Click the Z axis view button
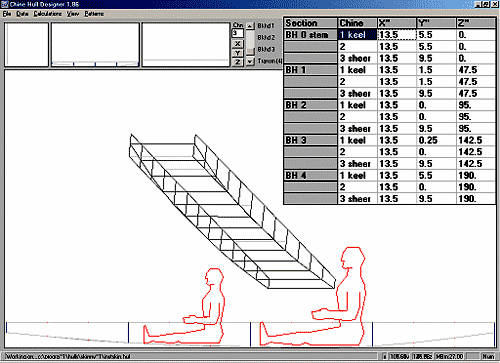Viewport: 500px width, 363px height. coord(237,62)
